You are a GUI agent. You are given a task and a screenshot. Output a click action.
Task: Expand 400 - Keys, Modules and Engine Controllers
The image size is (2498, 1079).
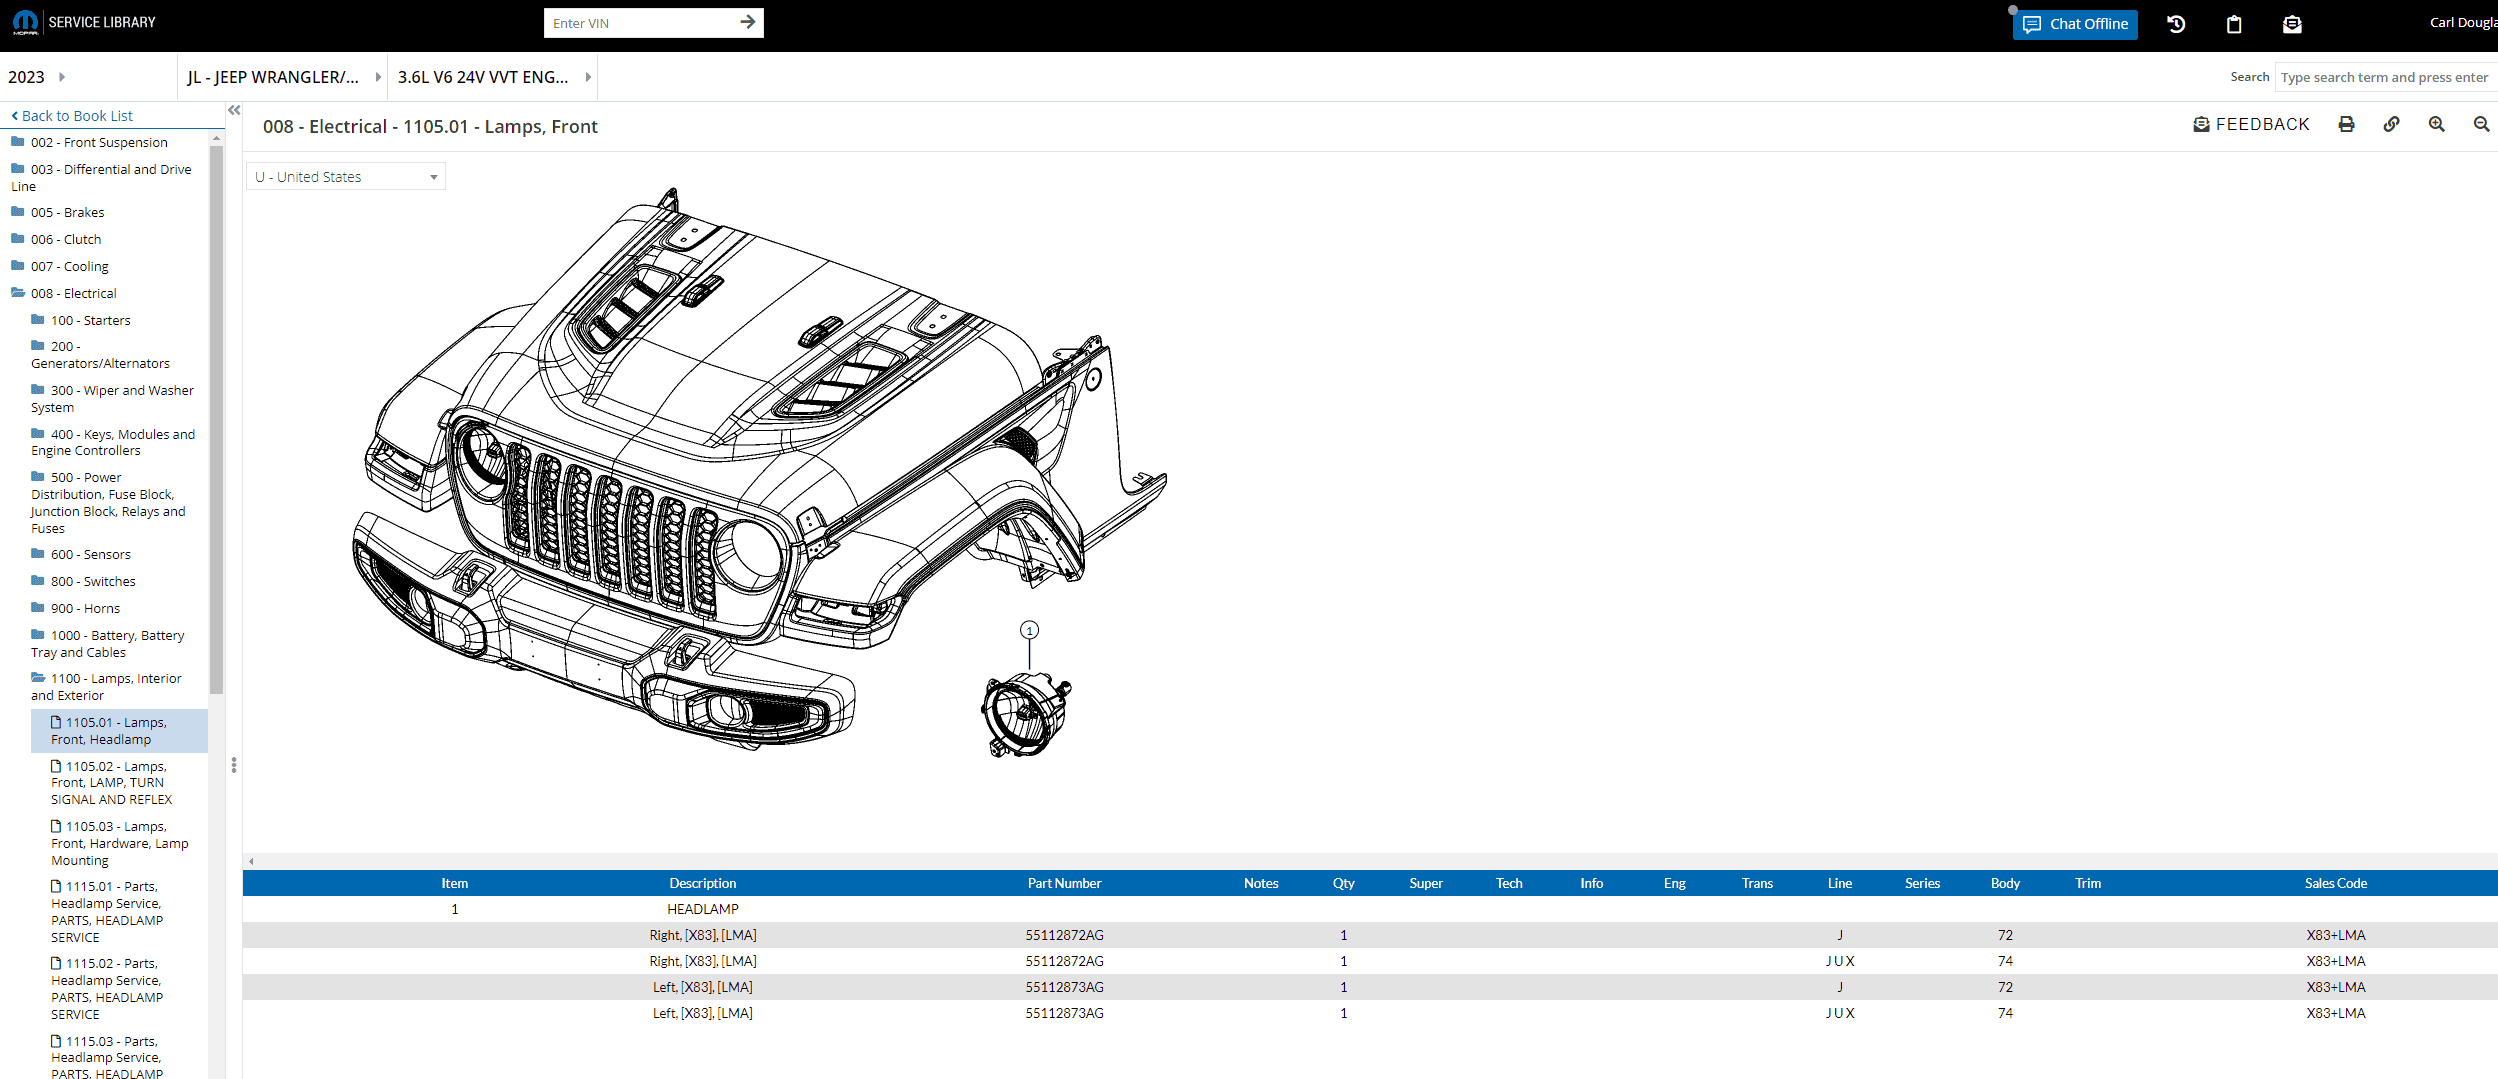[113, 442]
